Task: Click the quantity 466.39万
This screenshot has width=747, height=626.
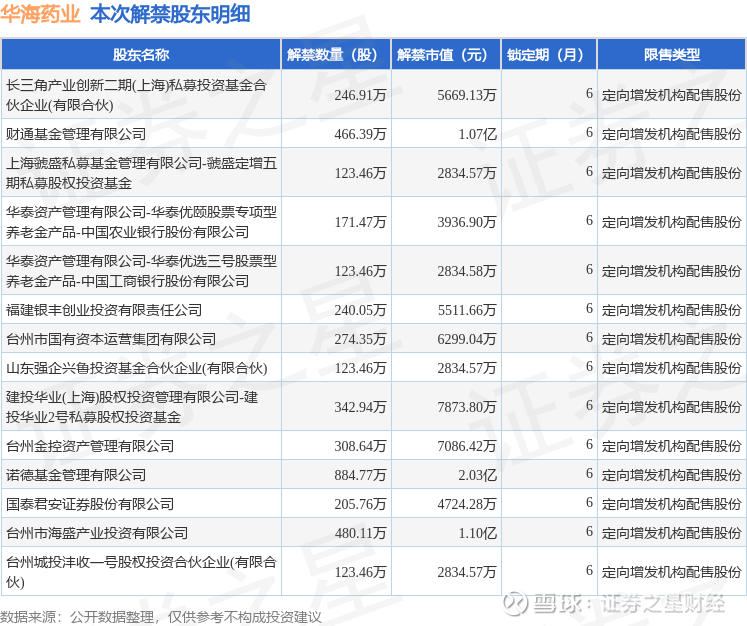Action: (x=360, y=134)
